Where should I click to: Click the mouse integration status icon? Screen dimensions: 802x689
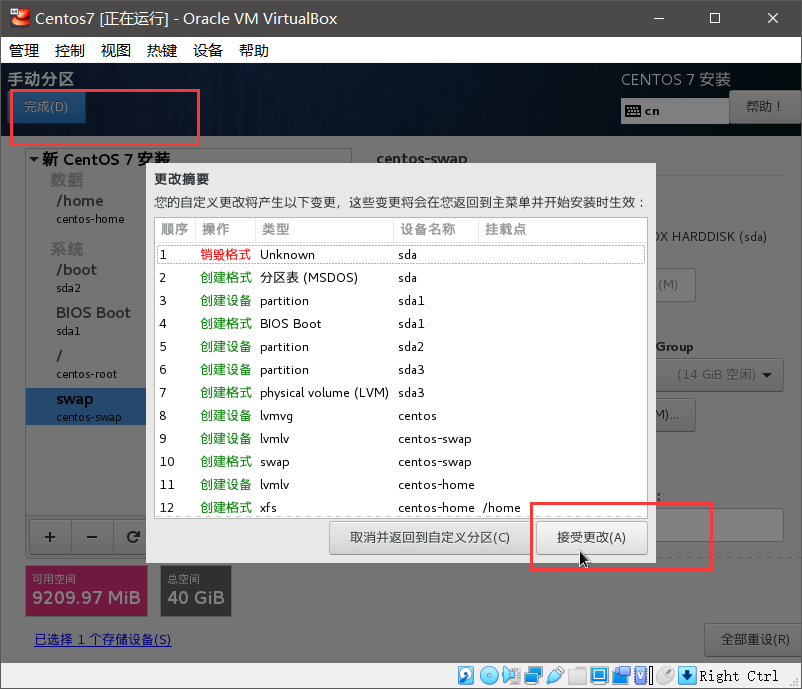point(665,675)
